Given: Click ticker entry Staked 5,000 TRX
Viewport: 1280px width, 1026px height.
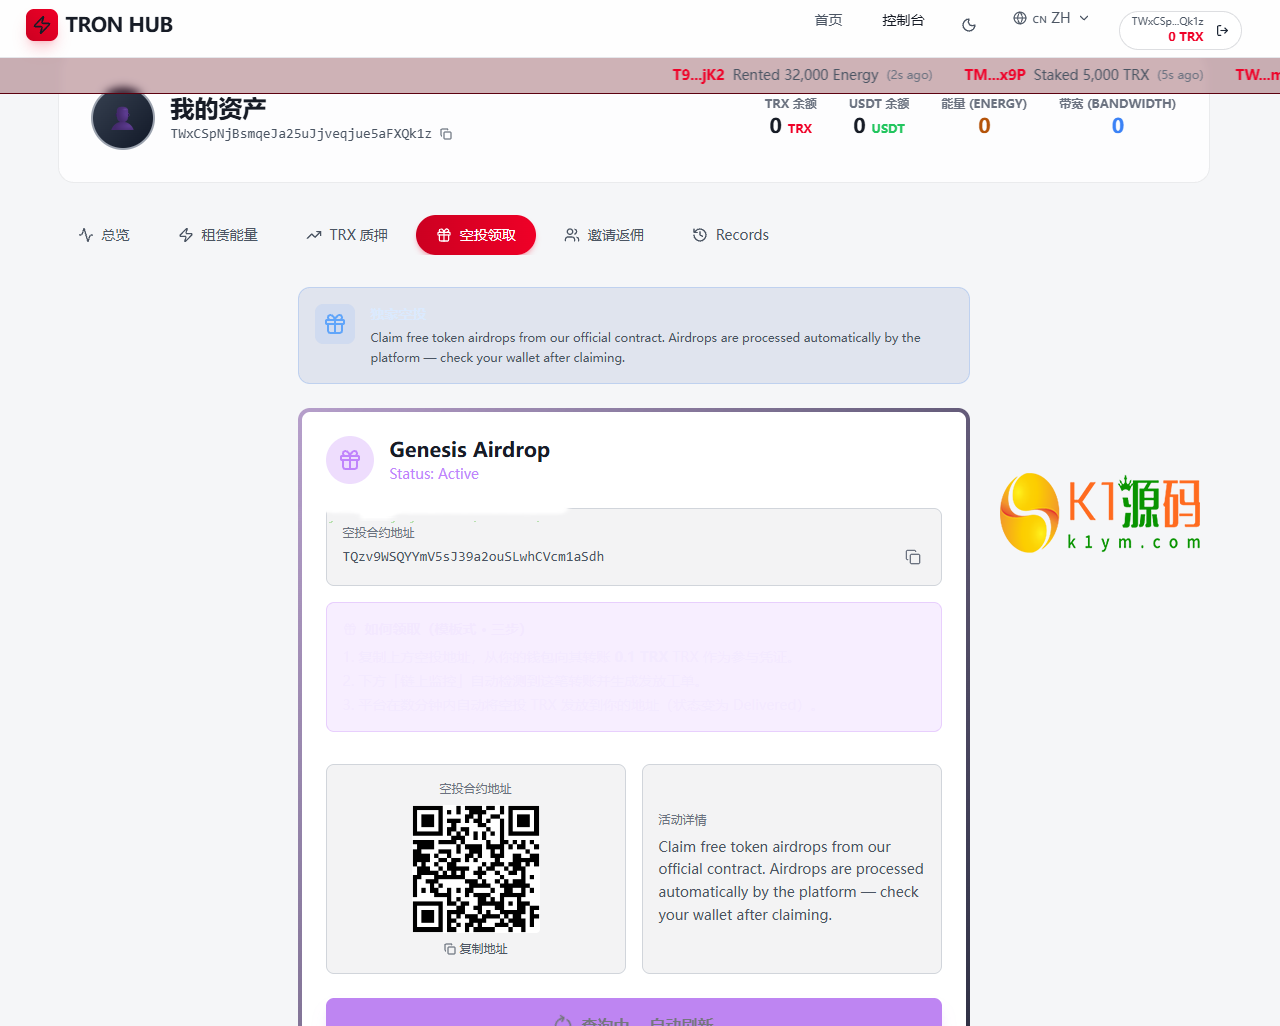Looking at the screenshot, I should point(1084,75).
